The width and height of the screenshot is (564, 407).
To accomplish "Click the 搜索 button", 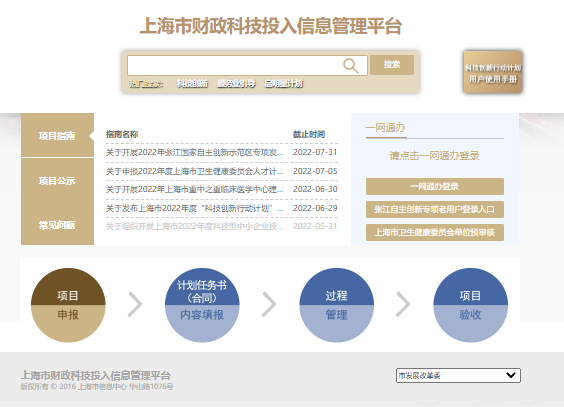I will pyautogui.click(x=392, y=65).
